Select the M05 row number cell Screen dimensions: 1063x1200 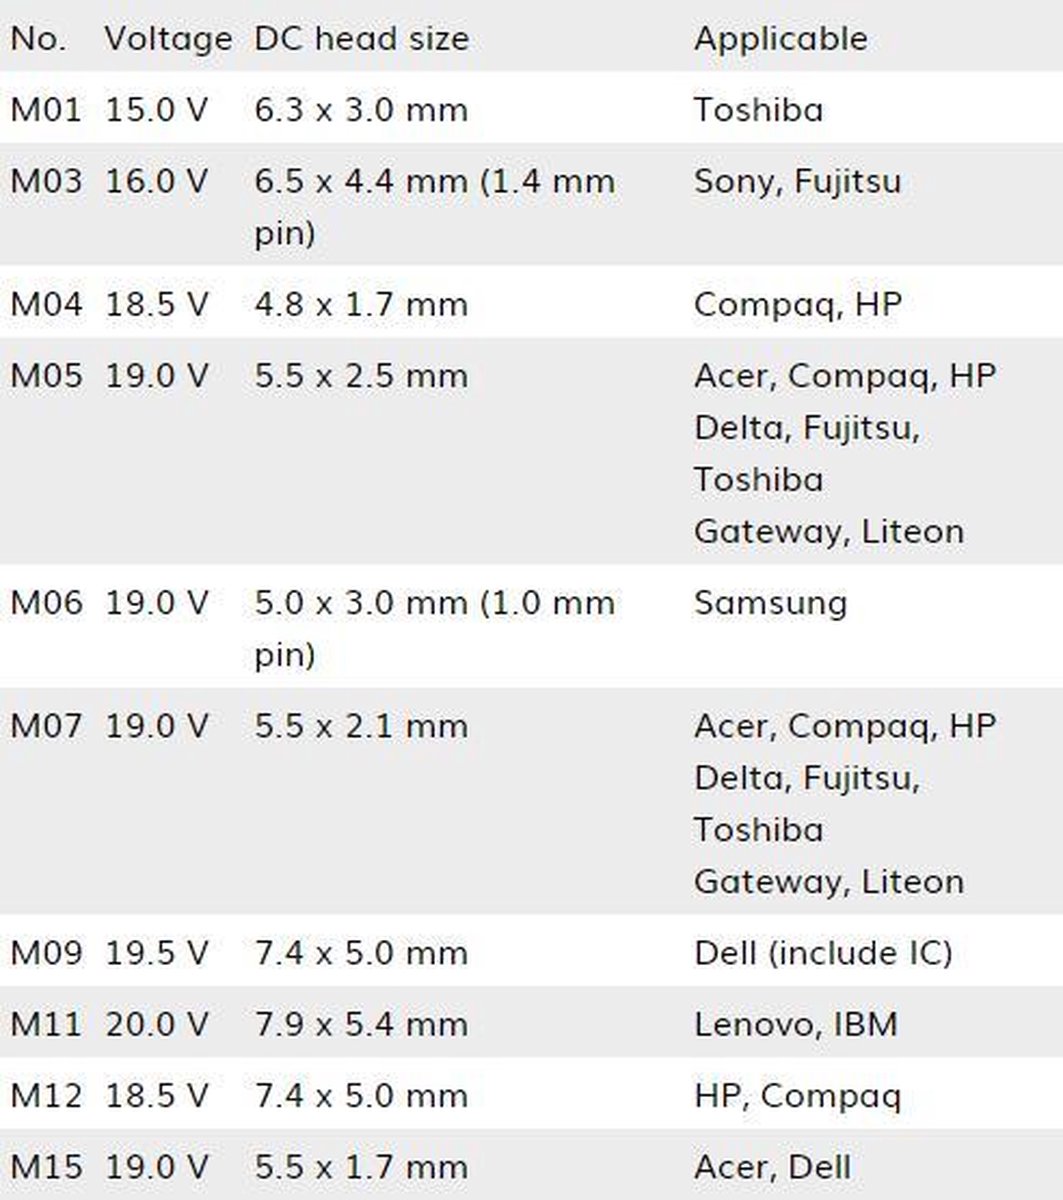[46, 376]
